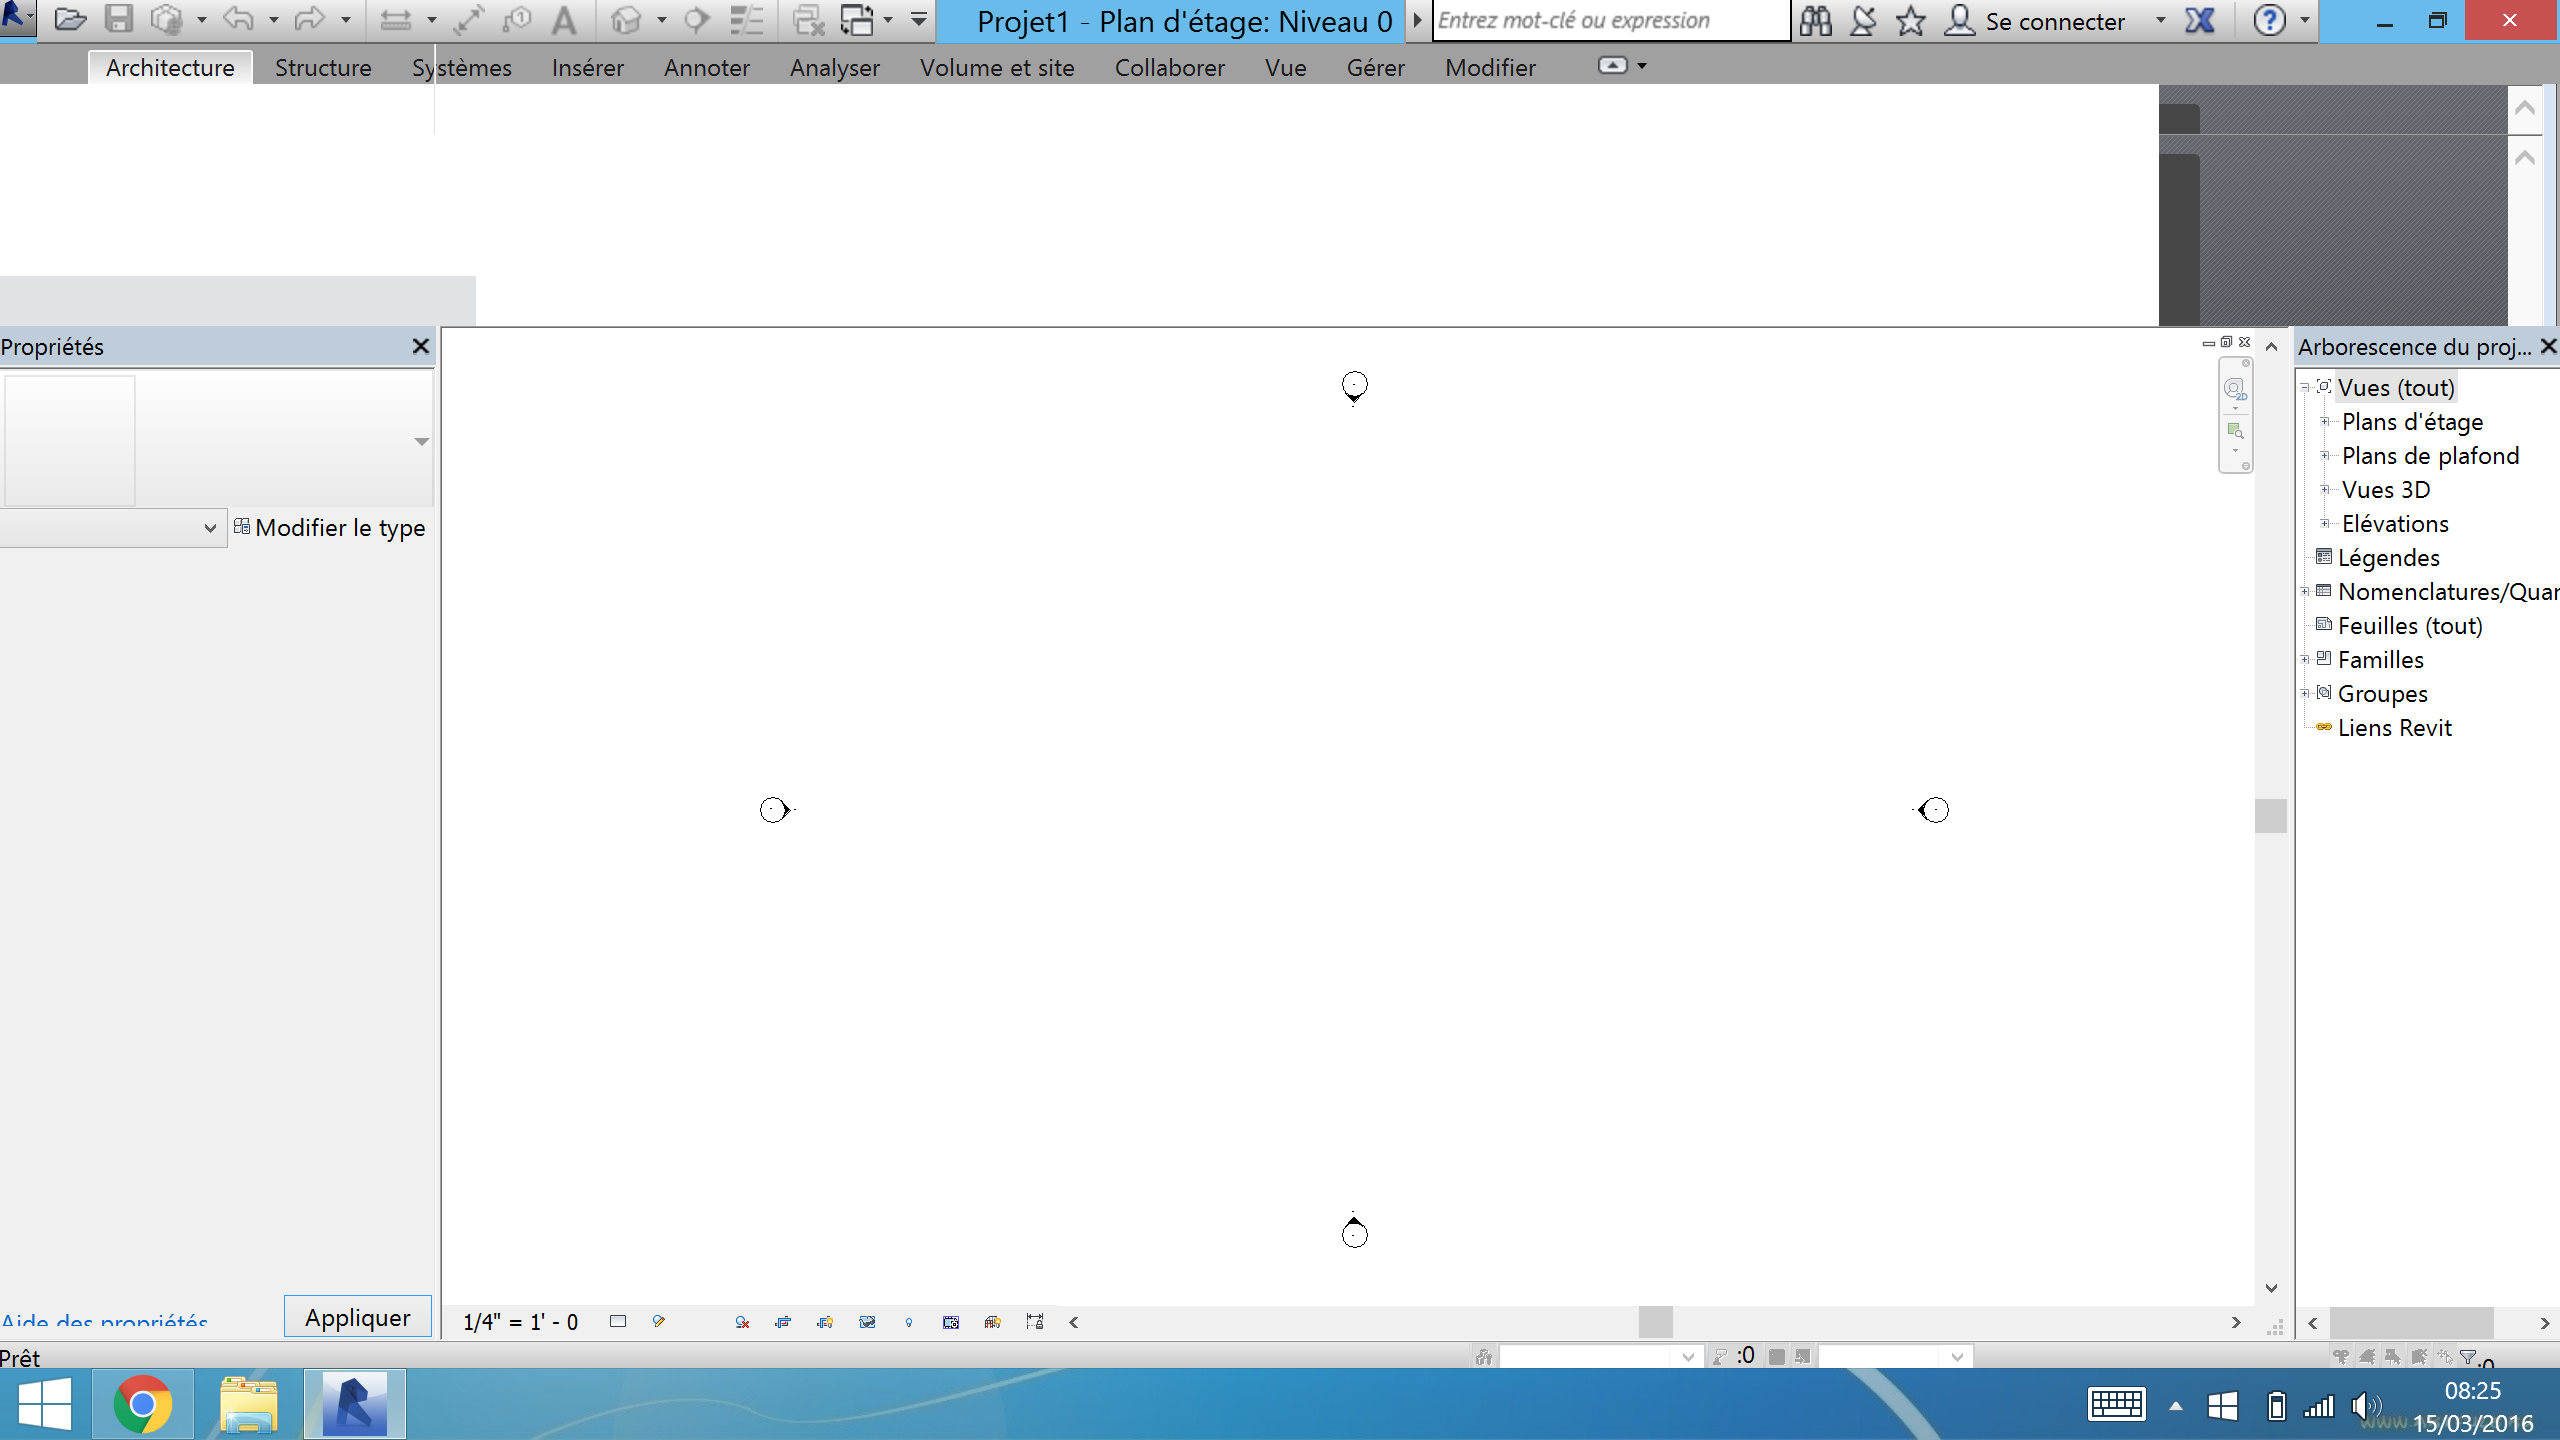Click the Undo arrow icon

coord(238,19)
